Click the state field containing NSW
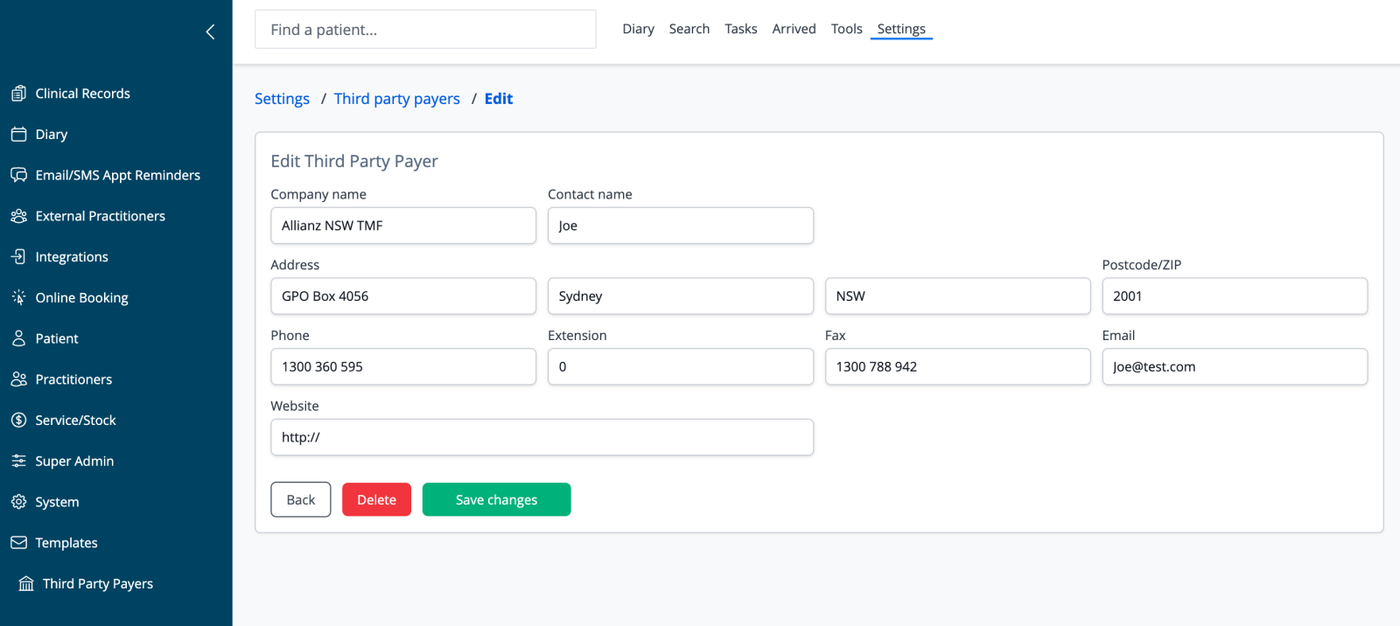This screenshot has width=1400, height=626. (x=958, y=296)
